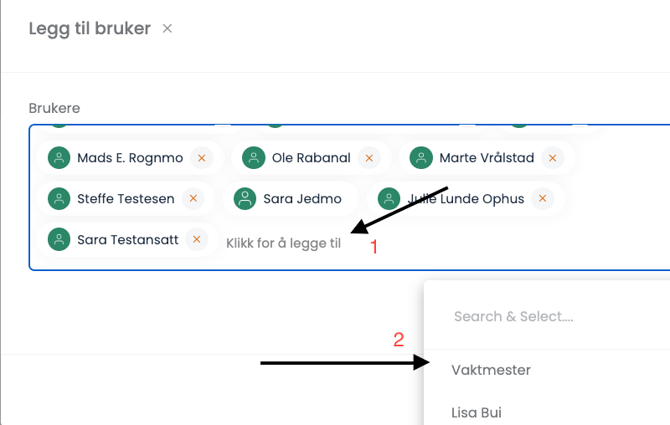Click Ole Rabanal's avatar icon
The width and height of the screenshot is (670, 425).
point(254,158)
